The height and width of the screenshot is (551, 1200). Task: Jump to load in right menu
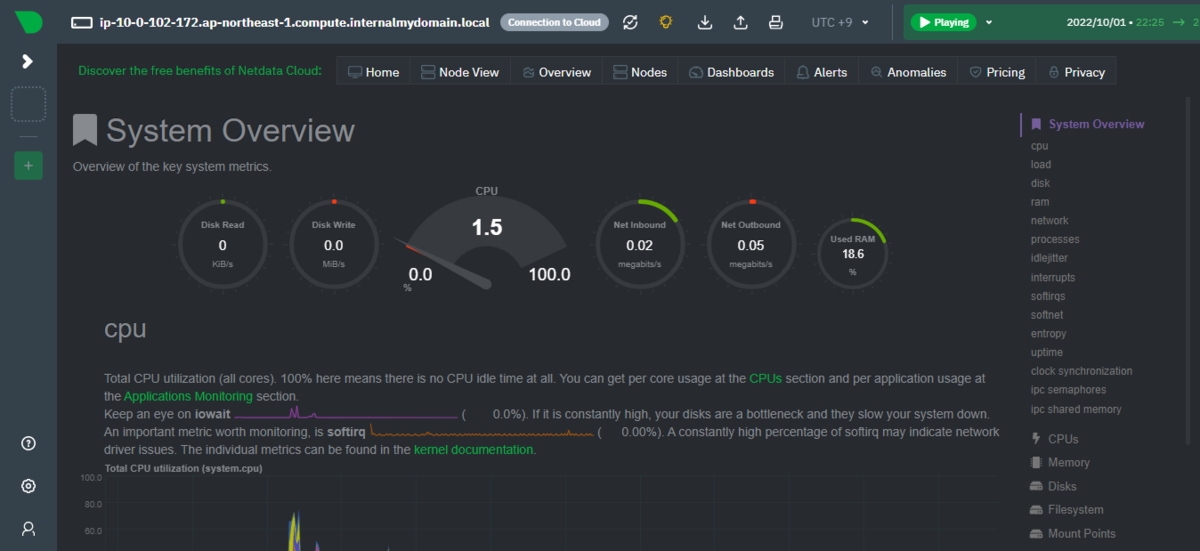click(1040, 164)
